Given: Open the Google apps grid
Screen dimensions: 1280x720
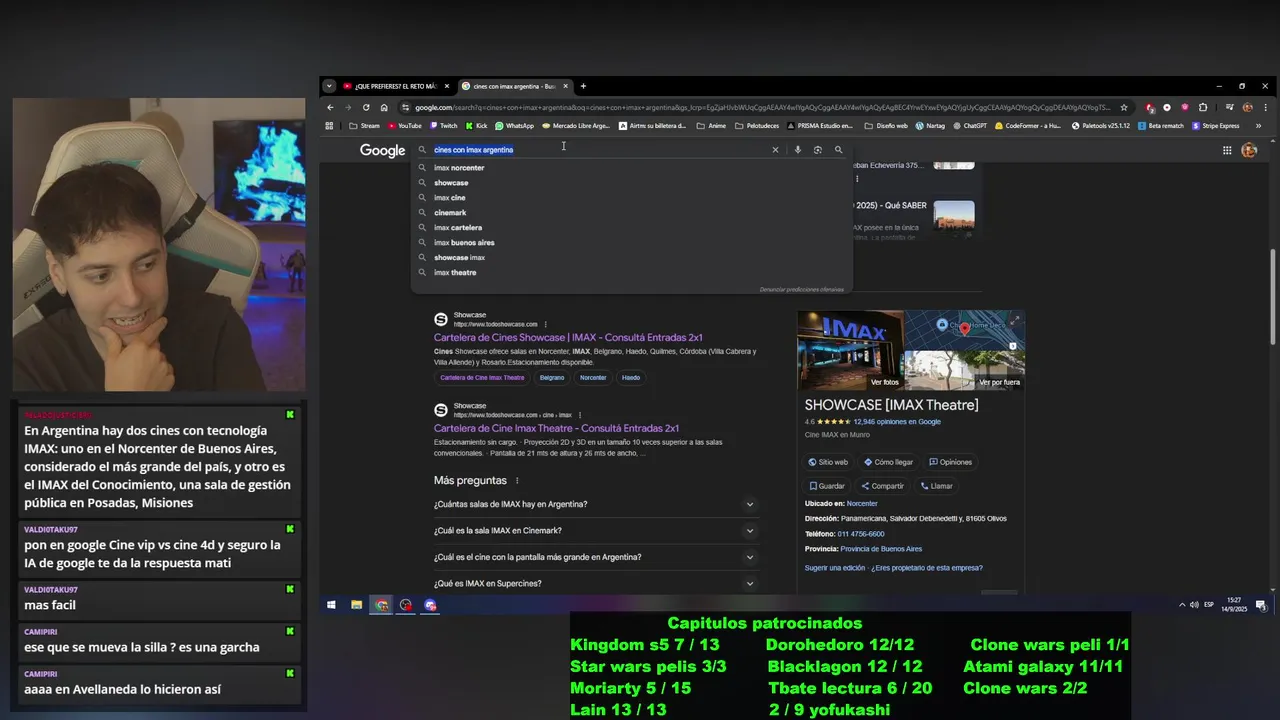Looking at the screenshot, I should click(1227, 150).
